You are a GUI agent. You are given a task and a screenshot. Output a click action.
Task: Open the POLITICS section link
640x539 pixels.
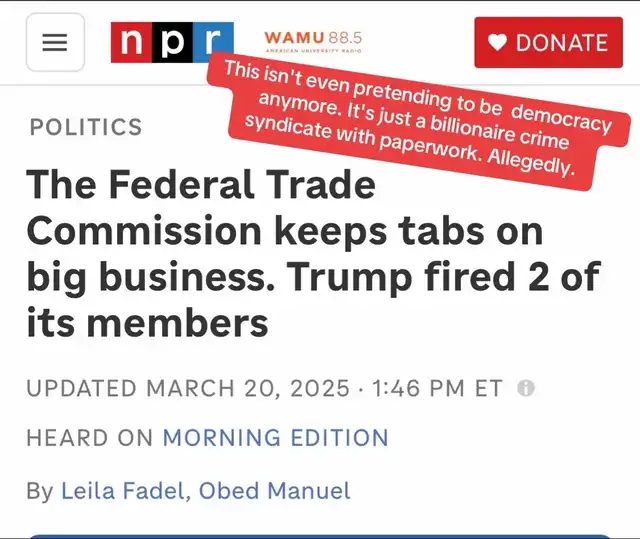pos(86,126)
